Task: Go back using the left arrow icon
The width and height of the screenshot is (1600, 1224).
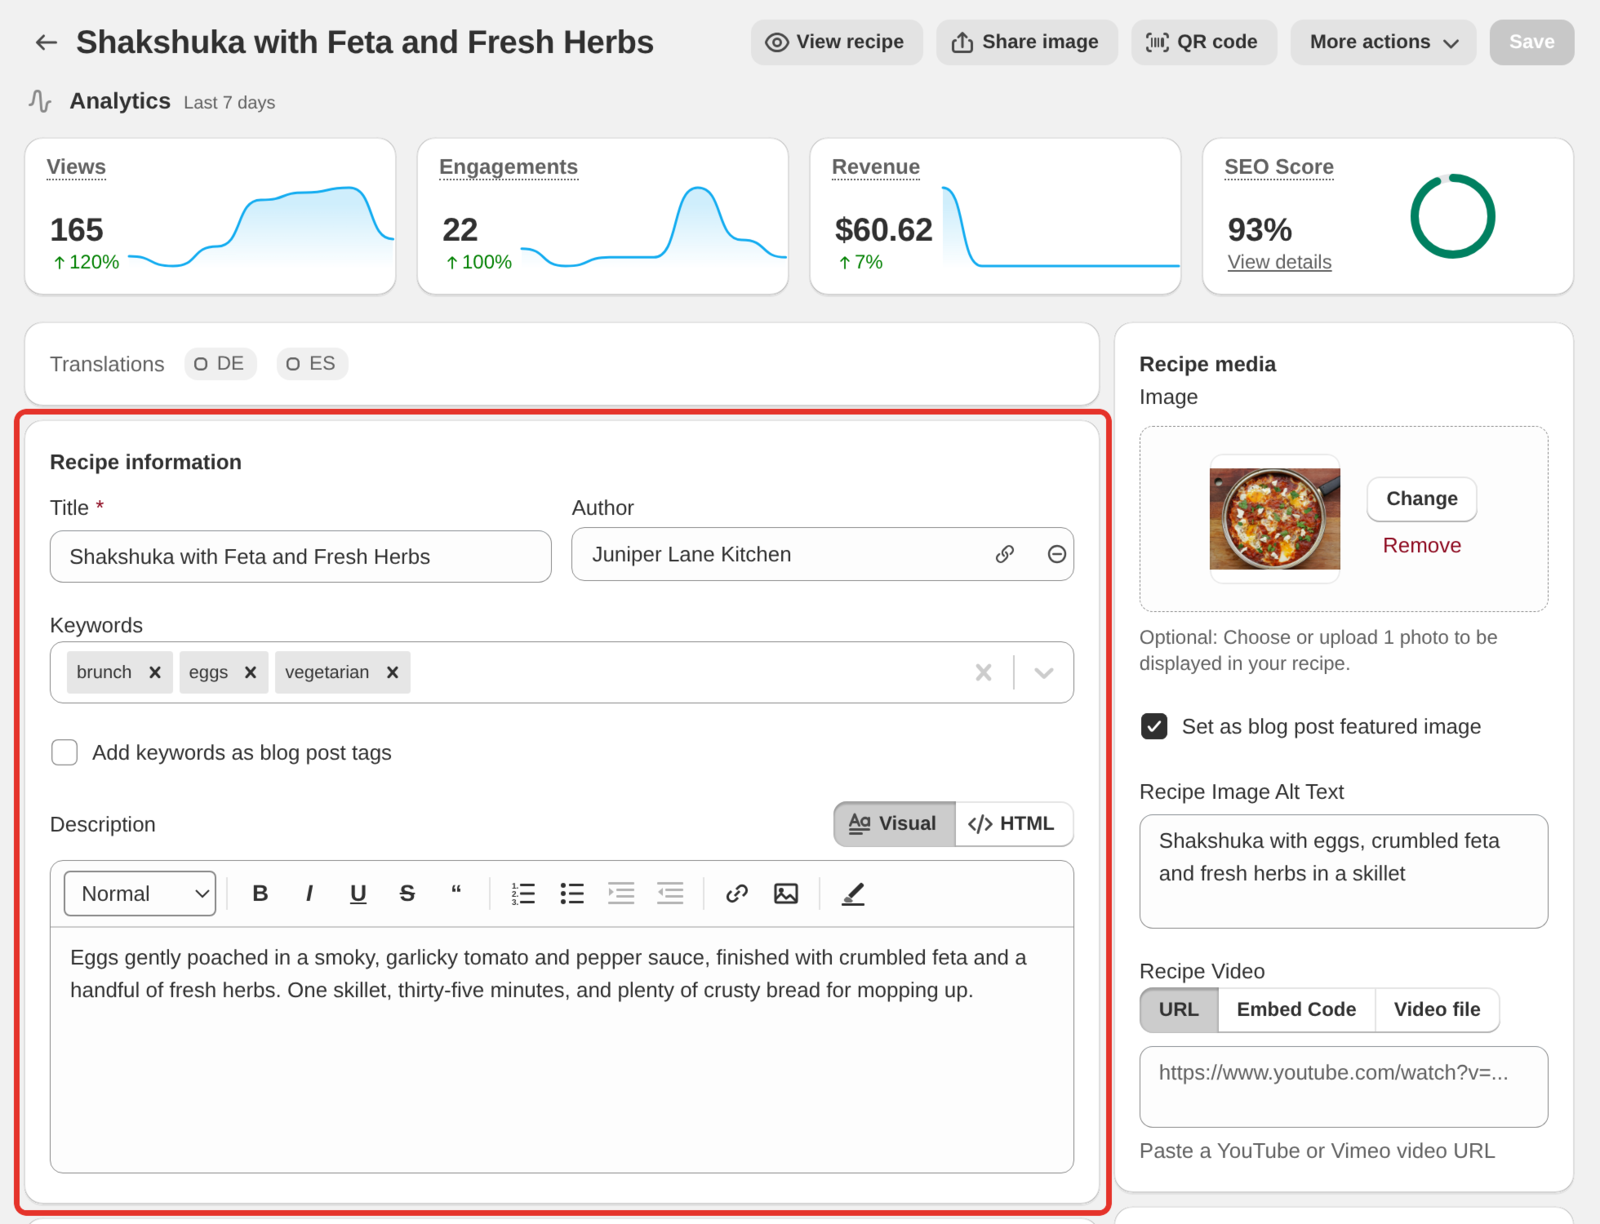Action: pos(46,42)
